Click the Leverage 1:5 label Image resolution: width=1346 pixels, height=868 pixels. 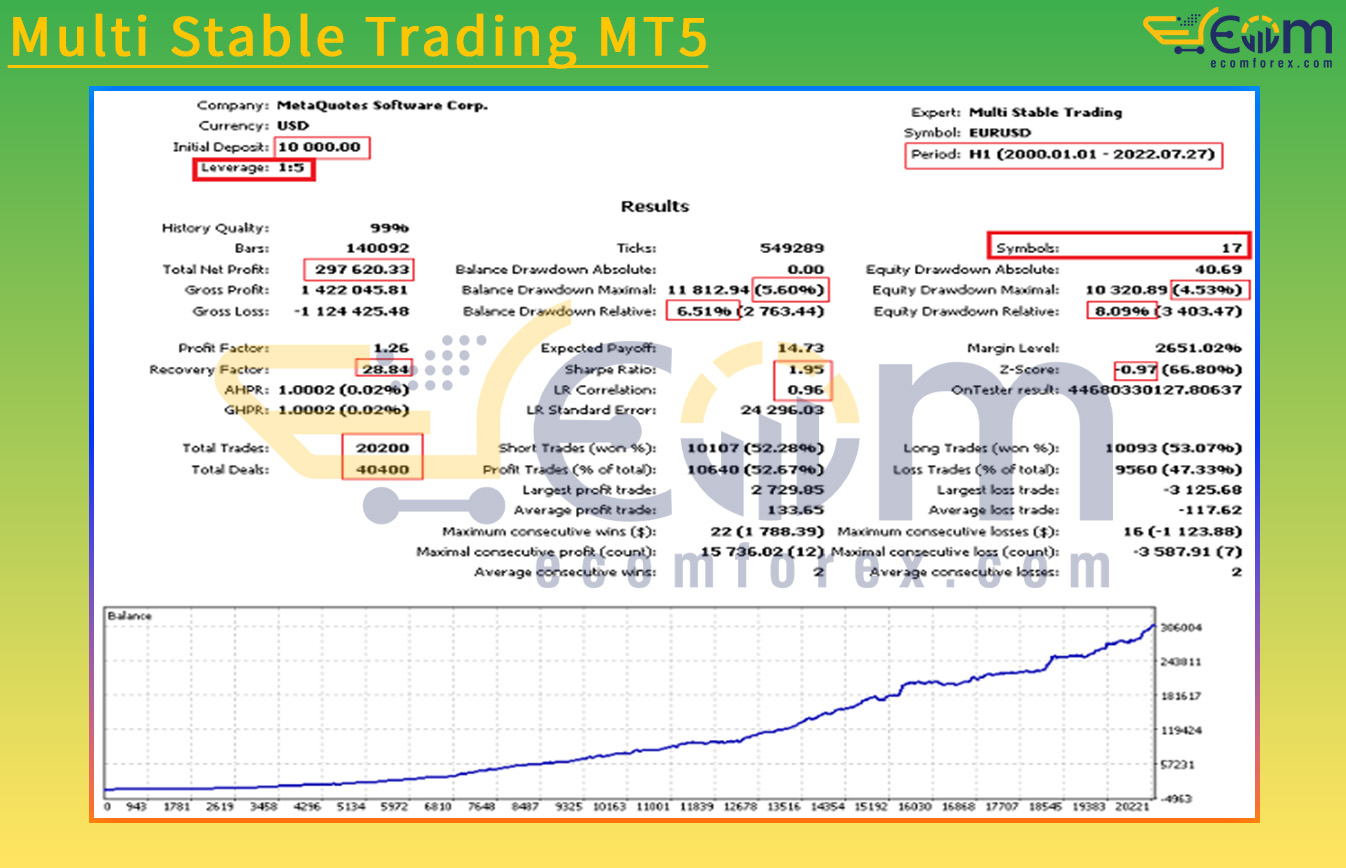pos(254,169)
